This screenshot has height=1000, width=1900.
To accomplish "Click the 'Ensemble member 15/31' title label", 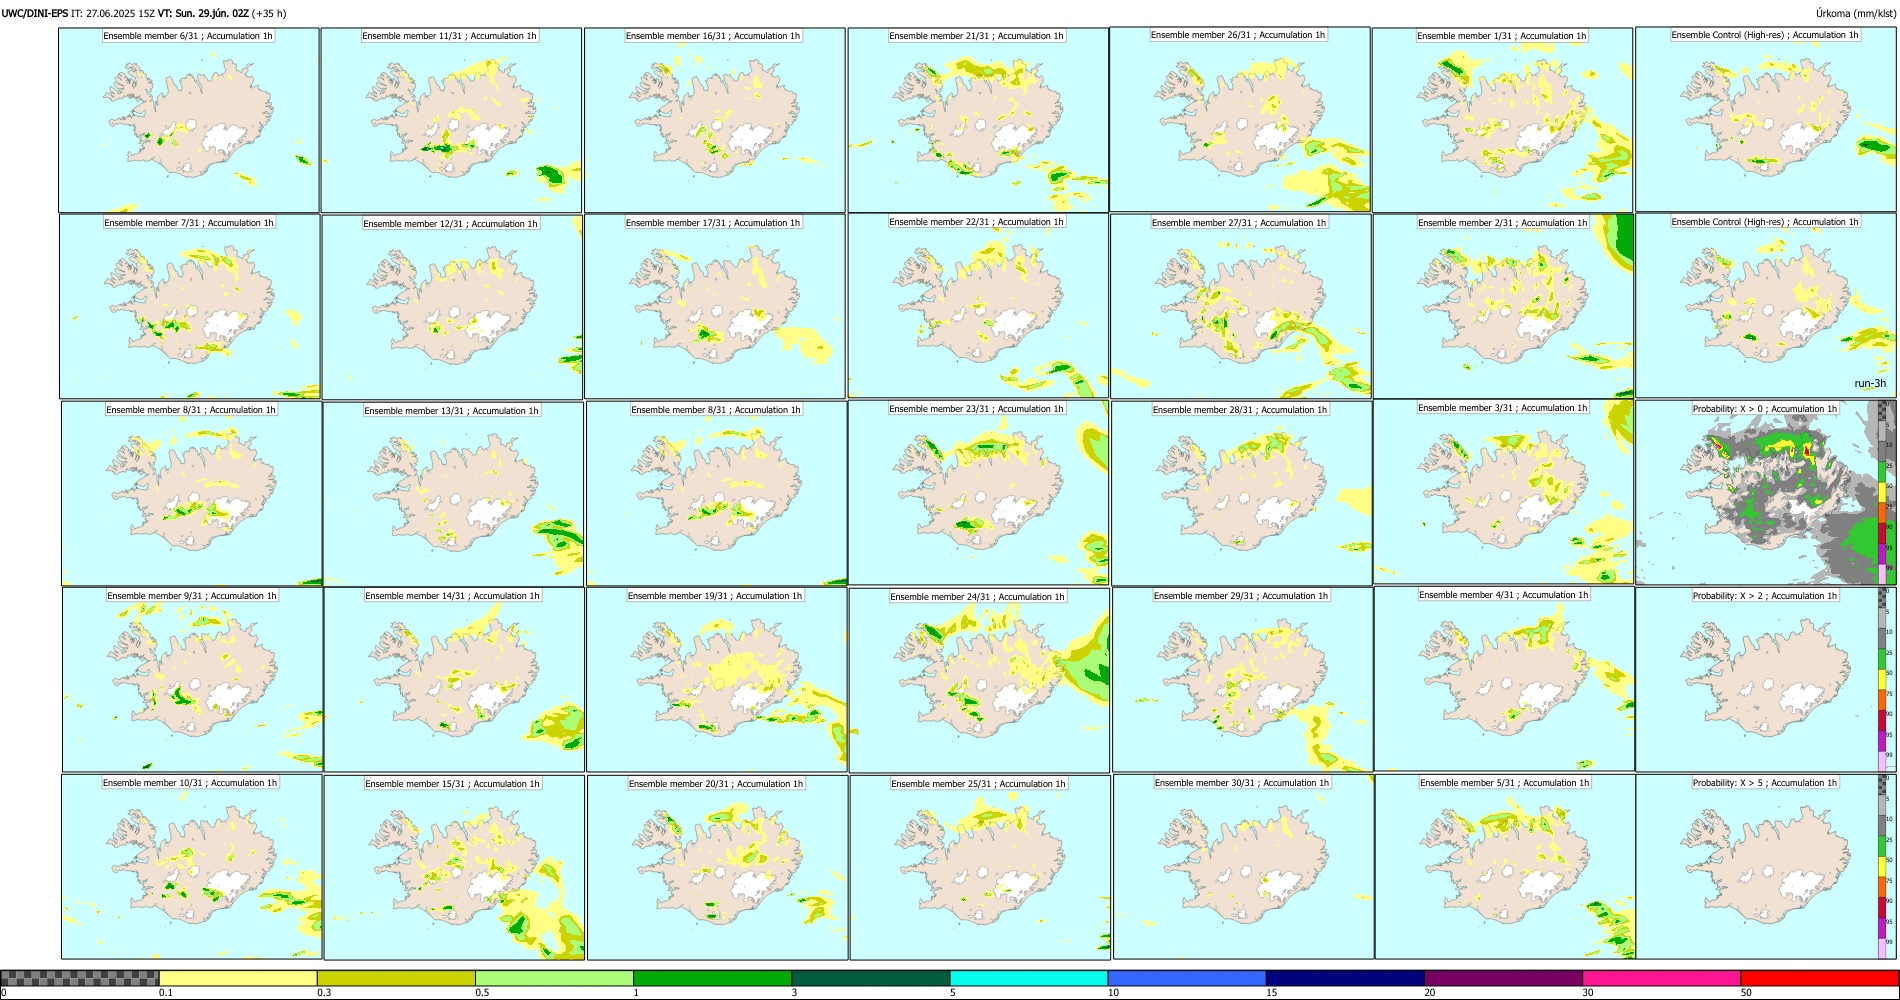I will click(x=452, y=784).
